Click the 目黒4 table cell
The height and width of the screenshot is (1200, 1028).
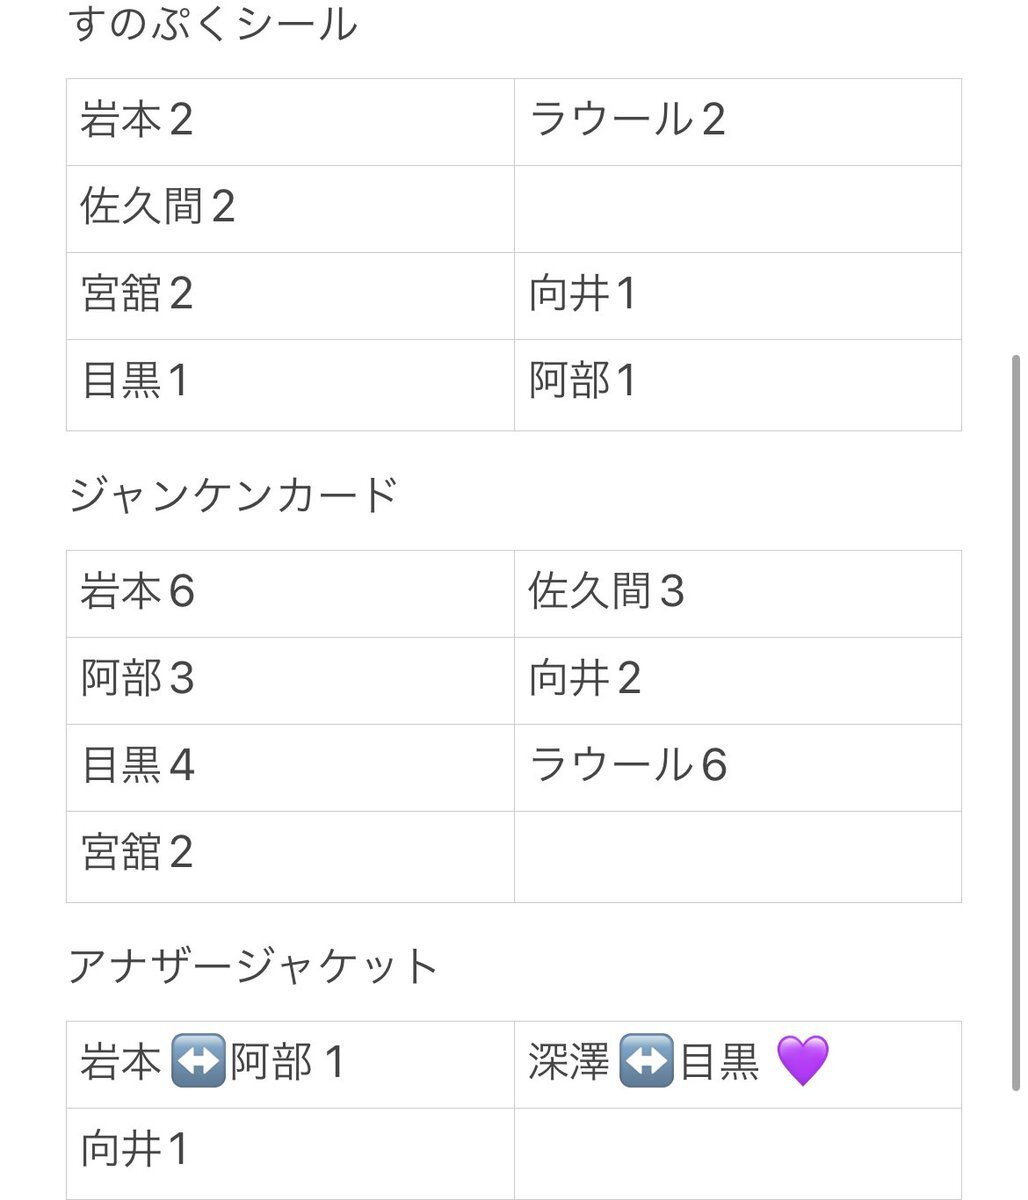(x=290, y=768)
